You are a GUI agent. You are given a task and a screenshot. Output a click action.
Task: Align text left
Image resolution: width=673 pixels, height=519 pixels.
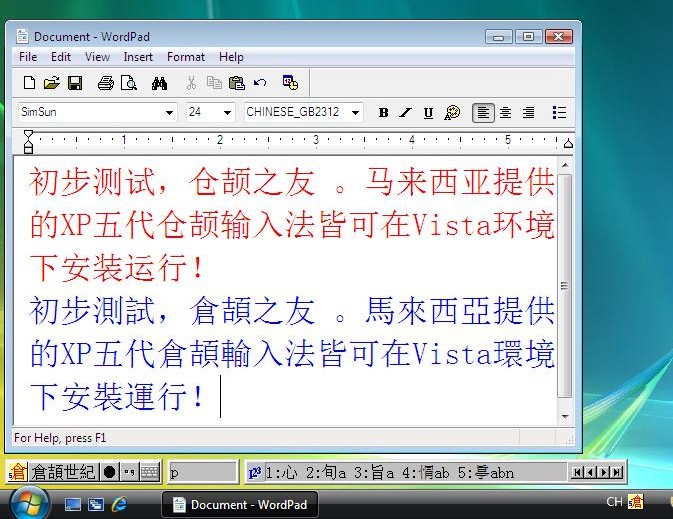coord(483,113)
